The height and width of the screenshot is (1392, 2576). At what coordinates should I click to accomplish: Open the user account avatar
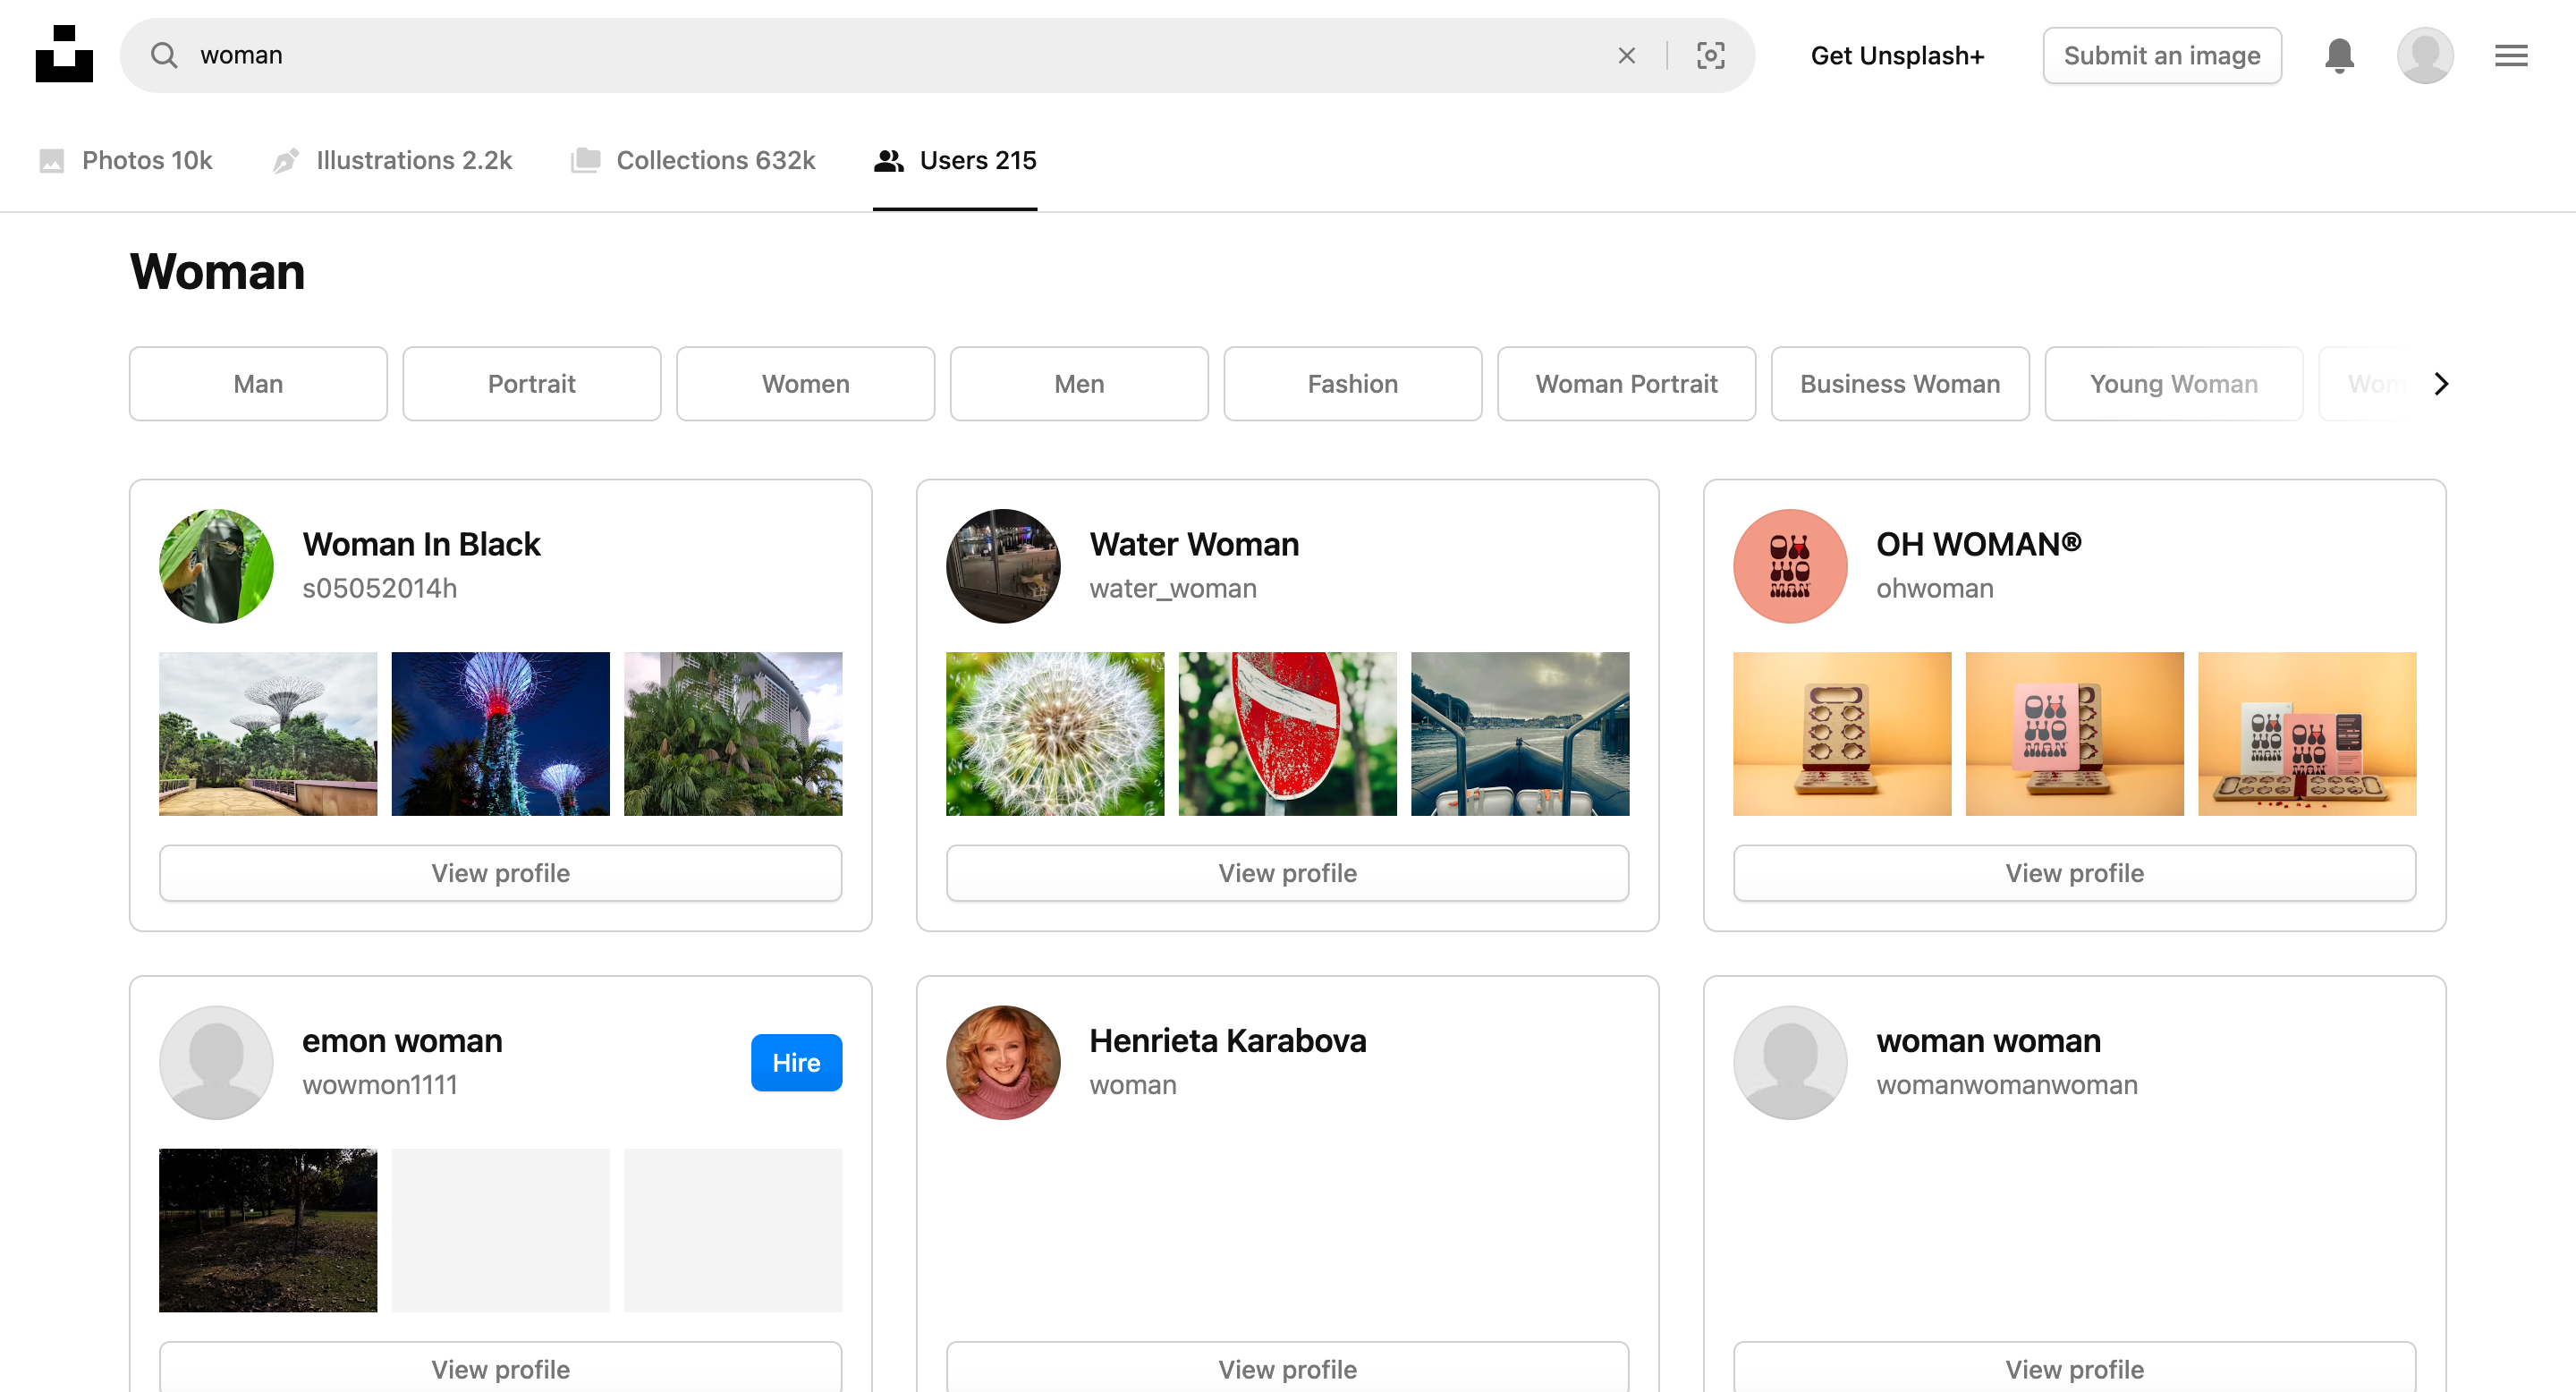(2425, 55)
